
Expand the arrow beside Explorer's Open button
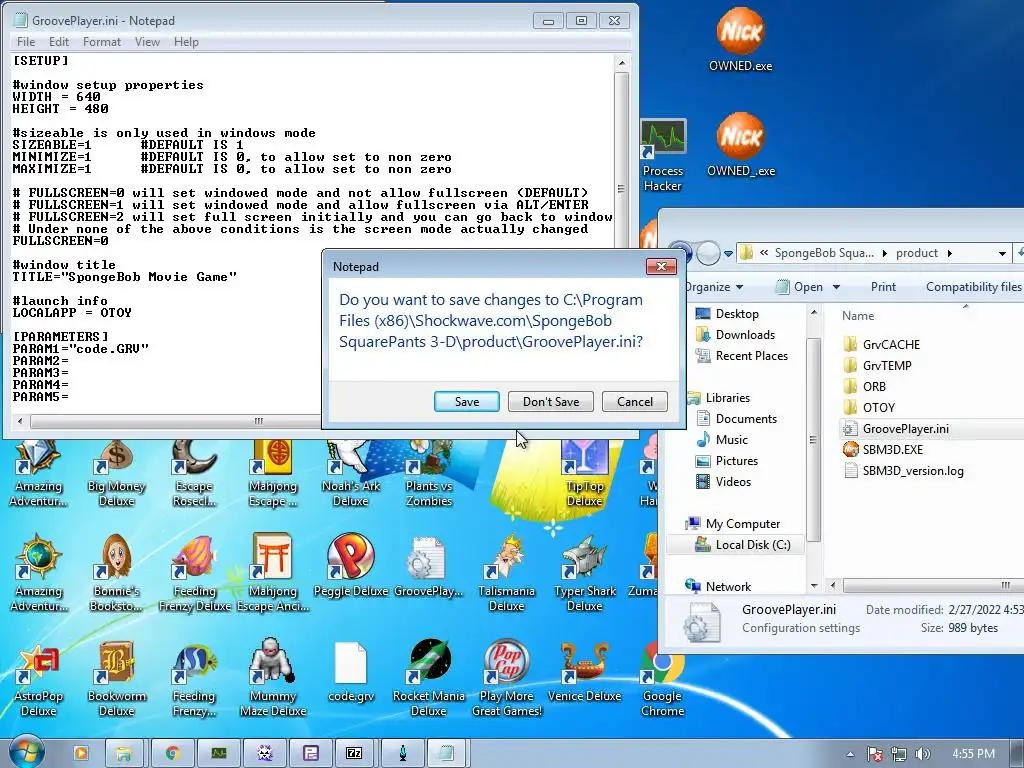pos(836,287)
